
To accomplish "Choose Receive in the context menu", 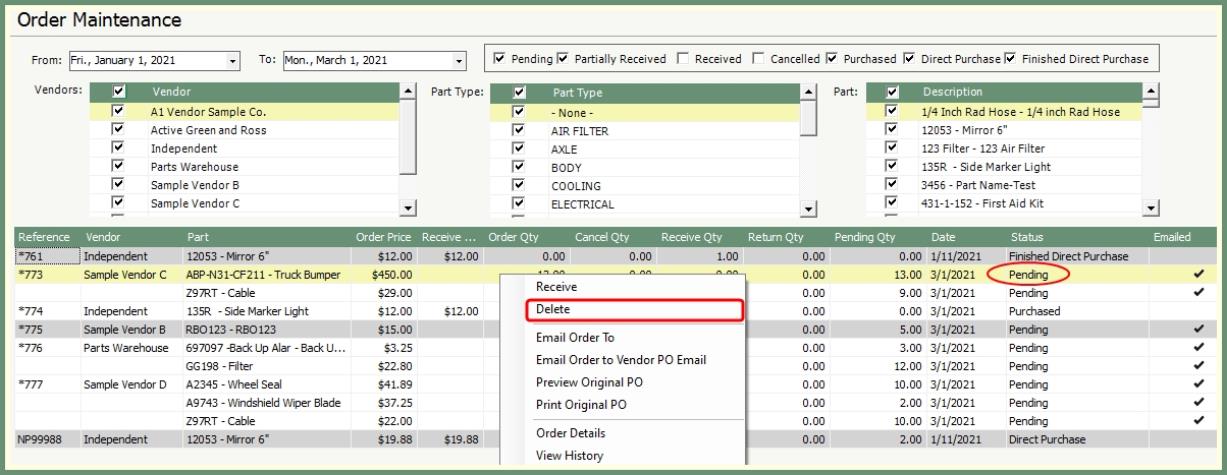I will pyautogui.click(x=556, y=286).
